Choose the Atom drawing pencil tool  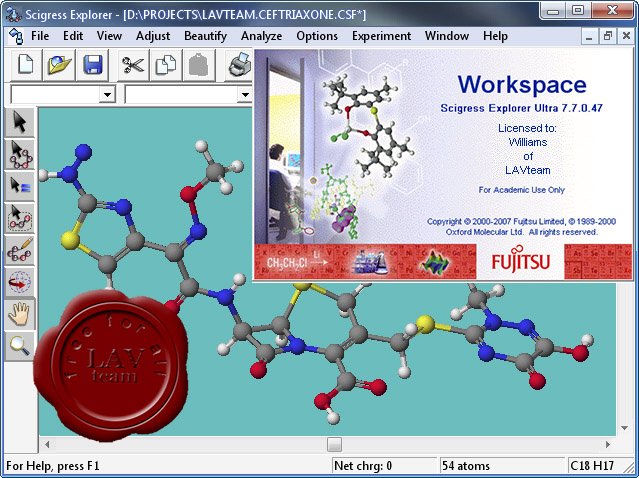tap(20, 250)
